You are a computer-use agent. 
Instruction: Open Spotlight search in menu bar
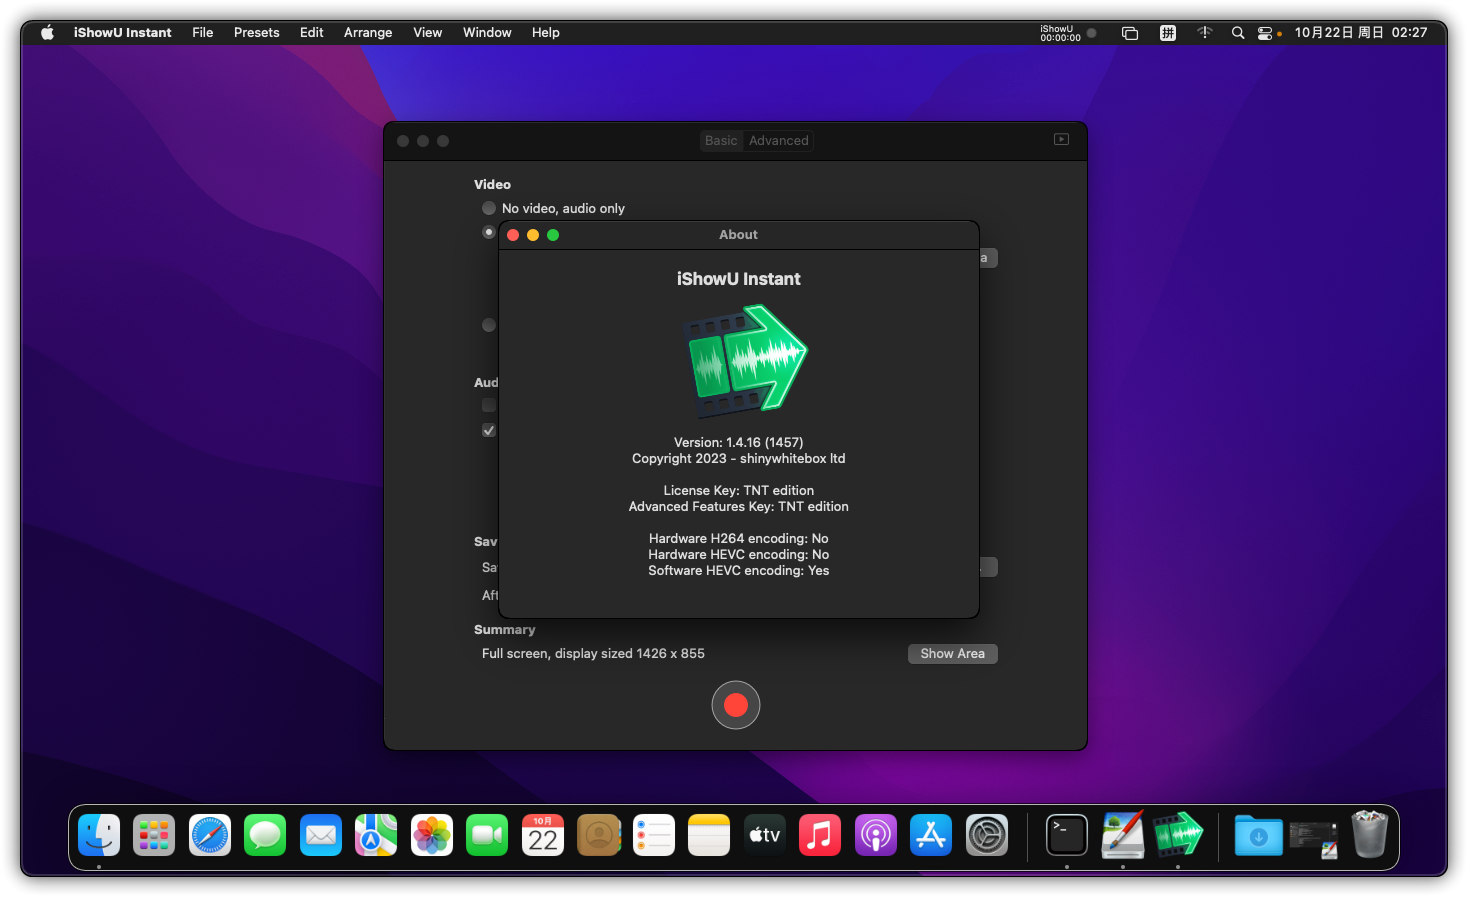pos(1238,32)
